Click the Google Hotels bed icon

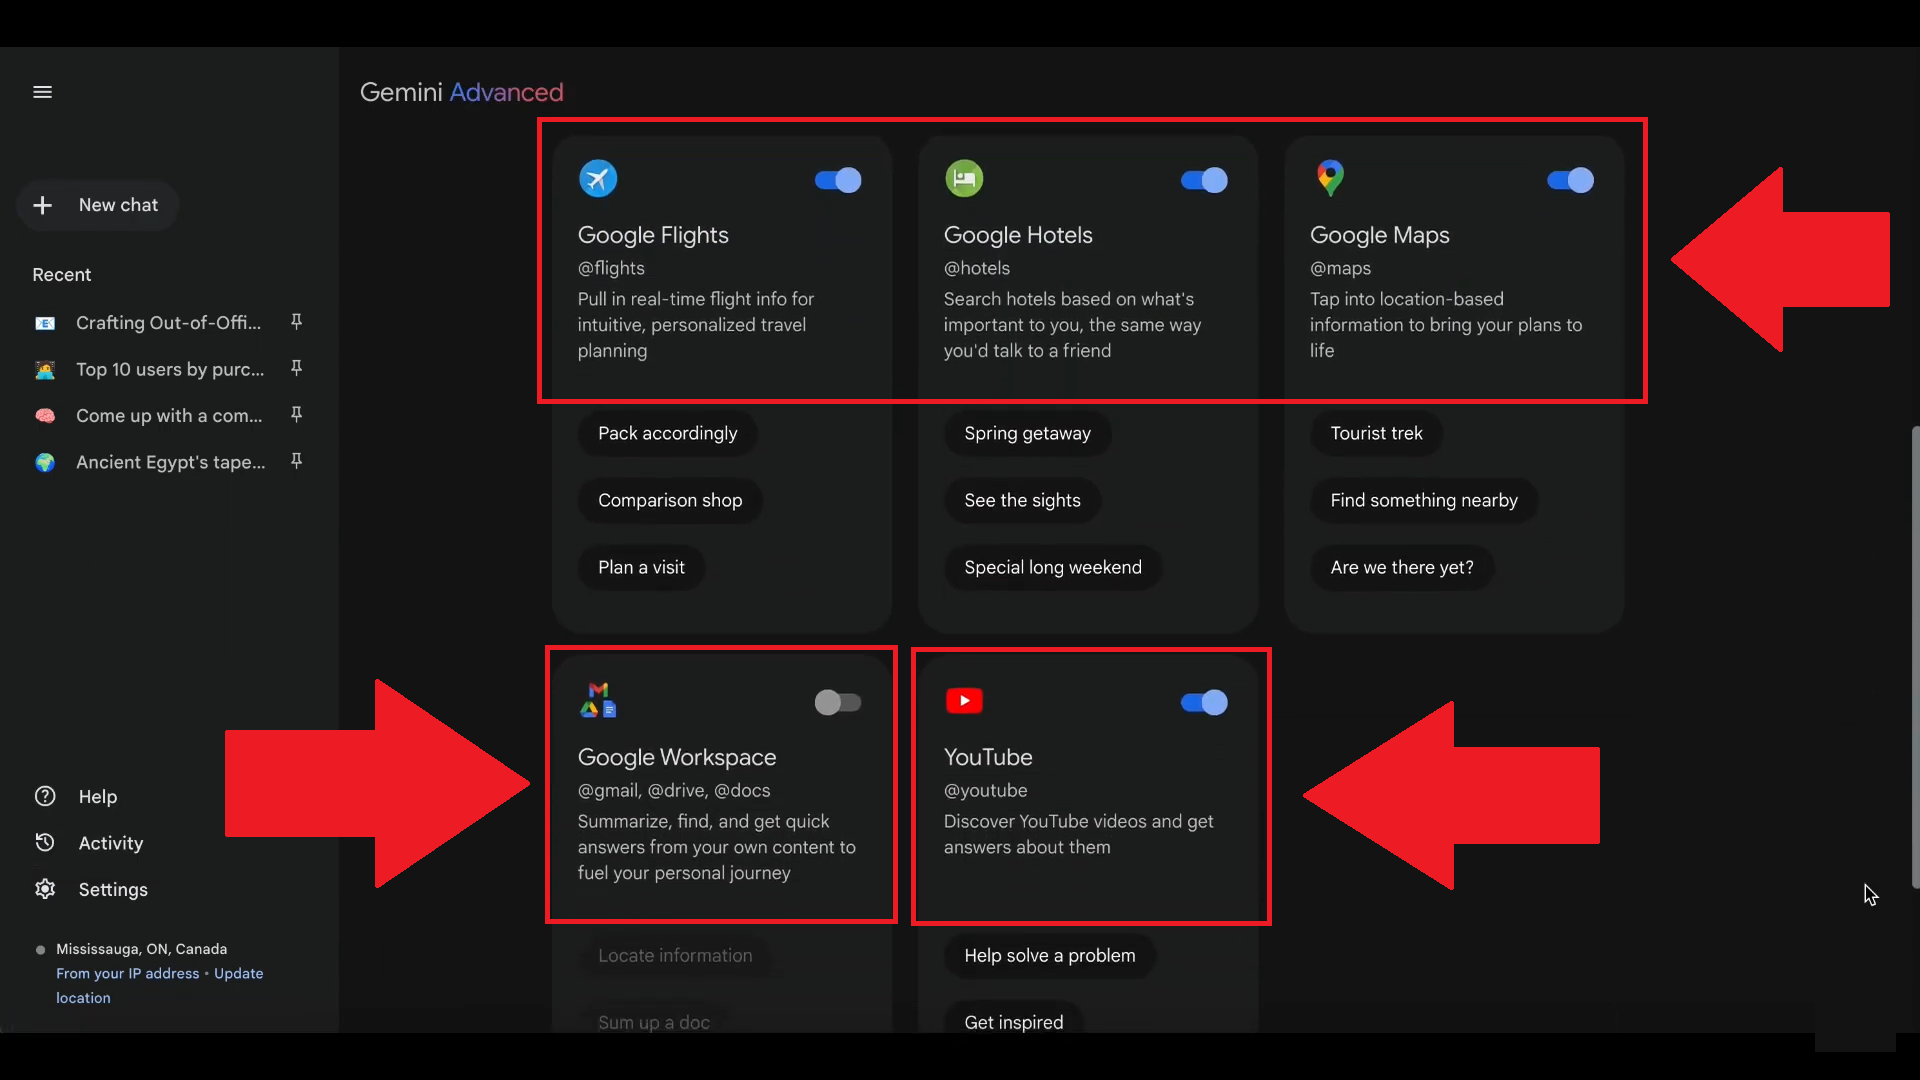(x=964, y=179)
